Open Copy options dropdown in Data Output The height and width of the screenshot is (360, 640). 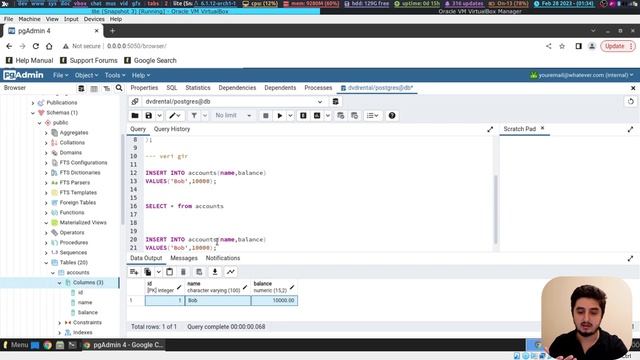(x=158, y=272)
